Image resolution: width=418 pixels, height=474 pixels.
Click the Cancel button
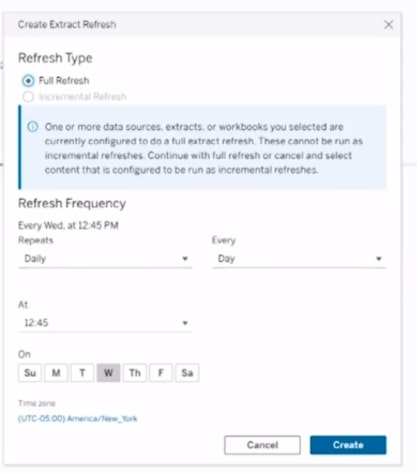coord(262,445)
